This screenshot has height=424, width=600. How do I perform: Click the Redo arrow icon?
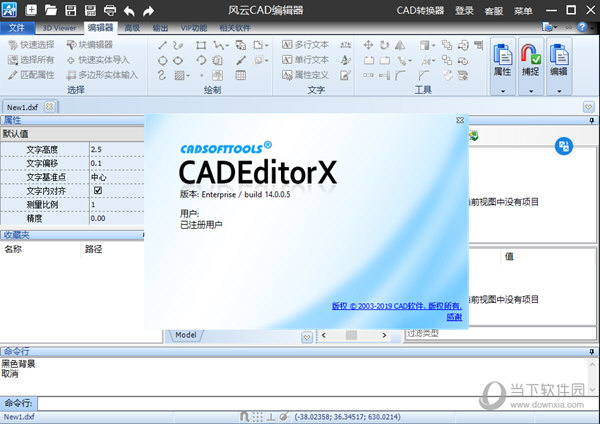coord(148,11)
